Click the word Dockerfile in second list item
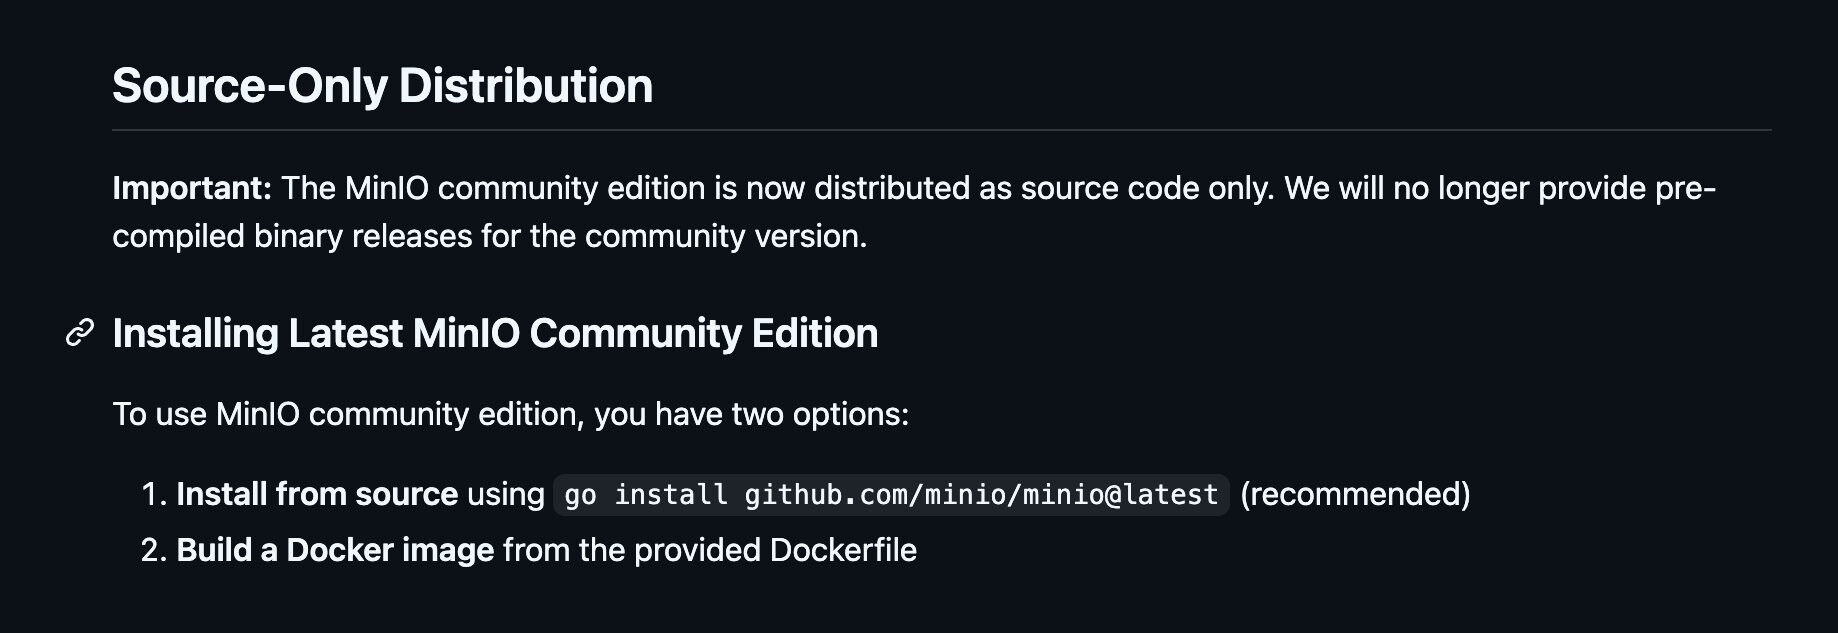This screenshot has width=1838, height=633. (843, 550)
